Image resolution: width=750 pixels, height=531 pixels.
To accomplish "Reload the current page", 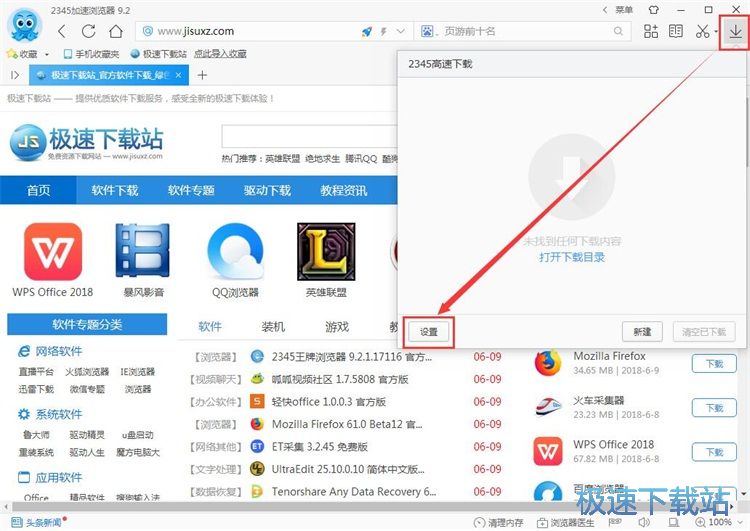I will click(x=88, y=32).
